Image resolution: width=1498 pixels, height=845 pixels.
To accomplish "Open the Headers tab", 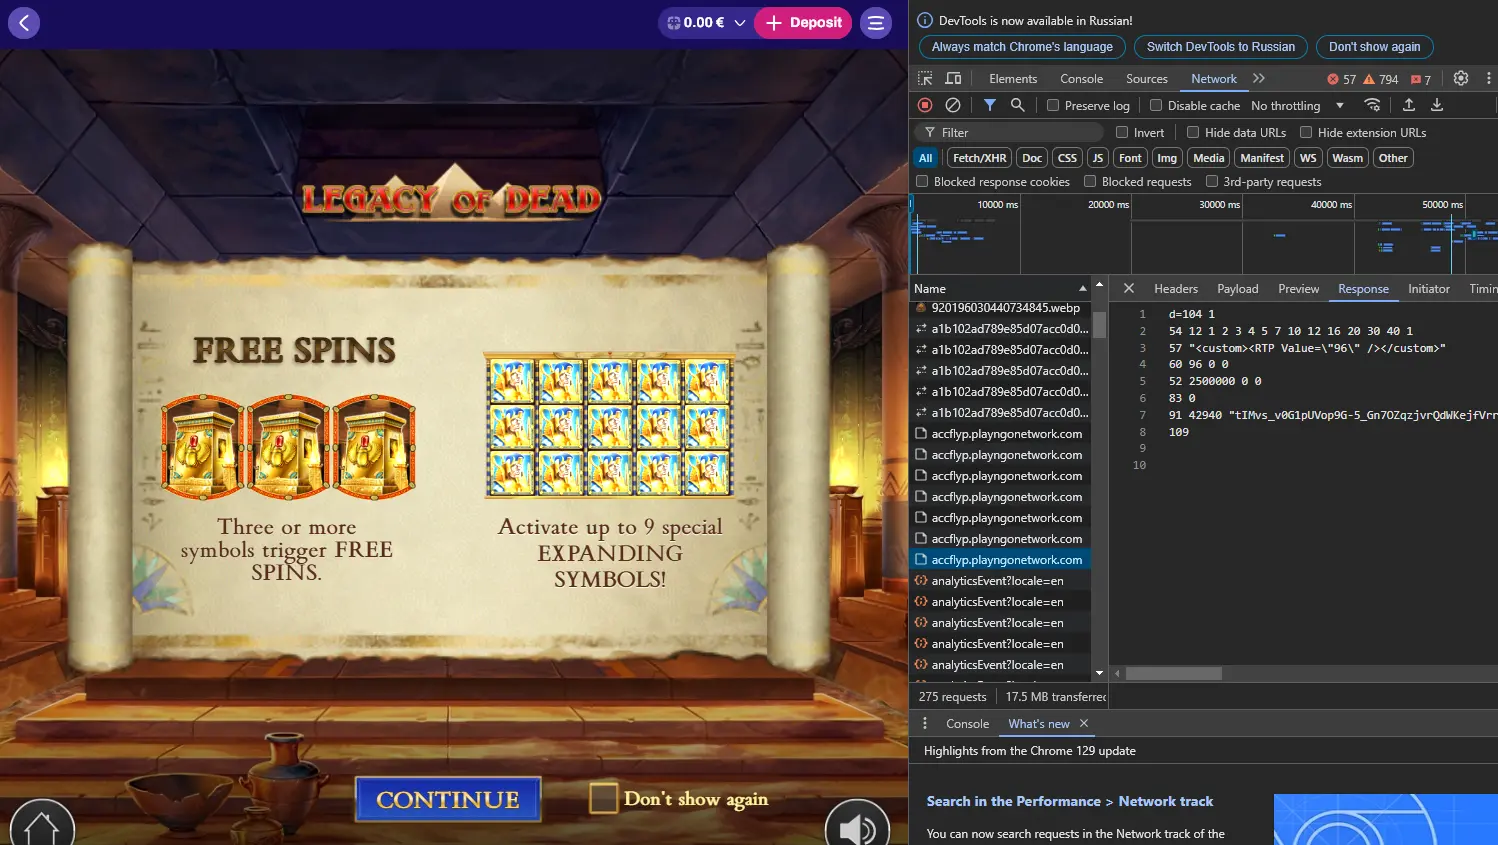I will pos(1176,288).
